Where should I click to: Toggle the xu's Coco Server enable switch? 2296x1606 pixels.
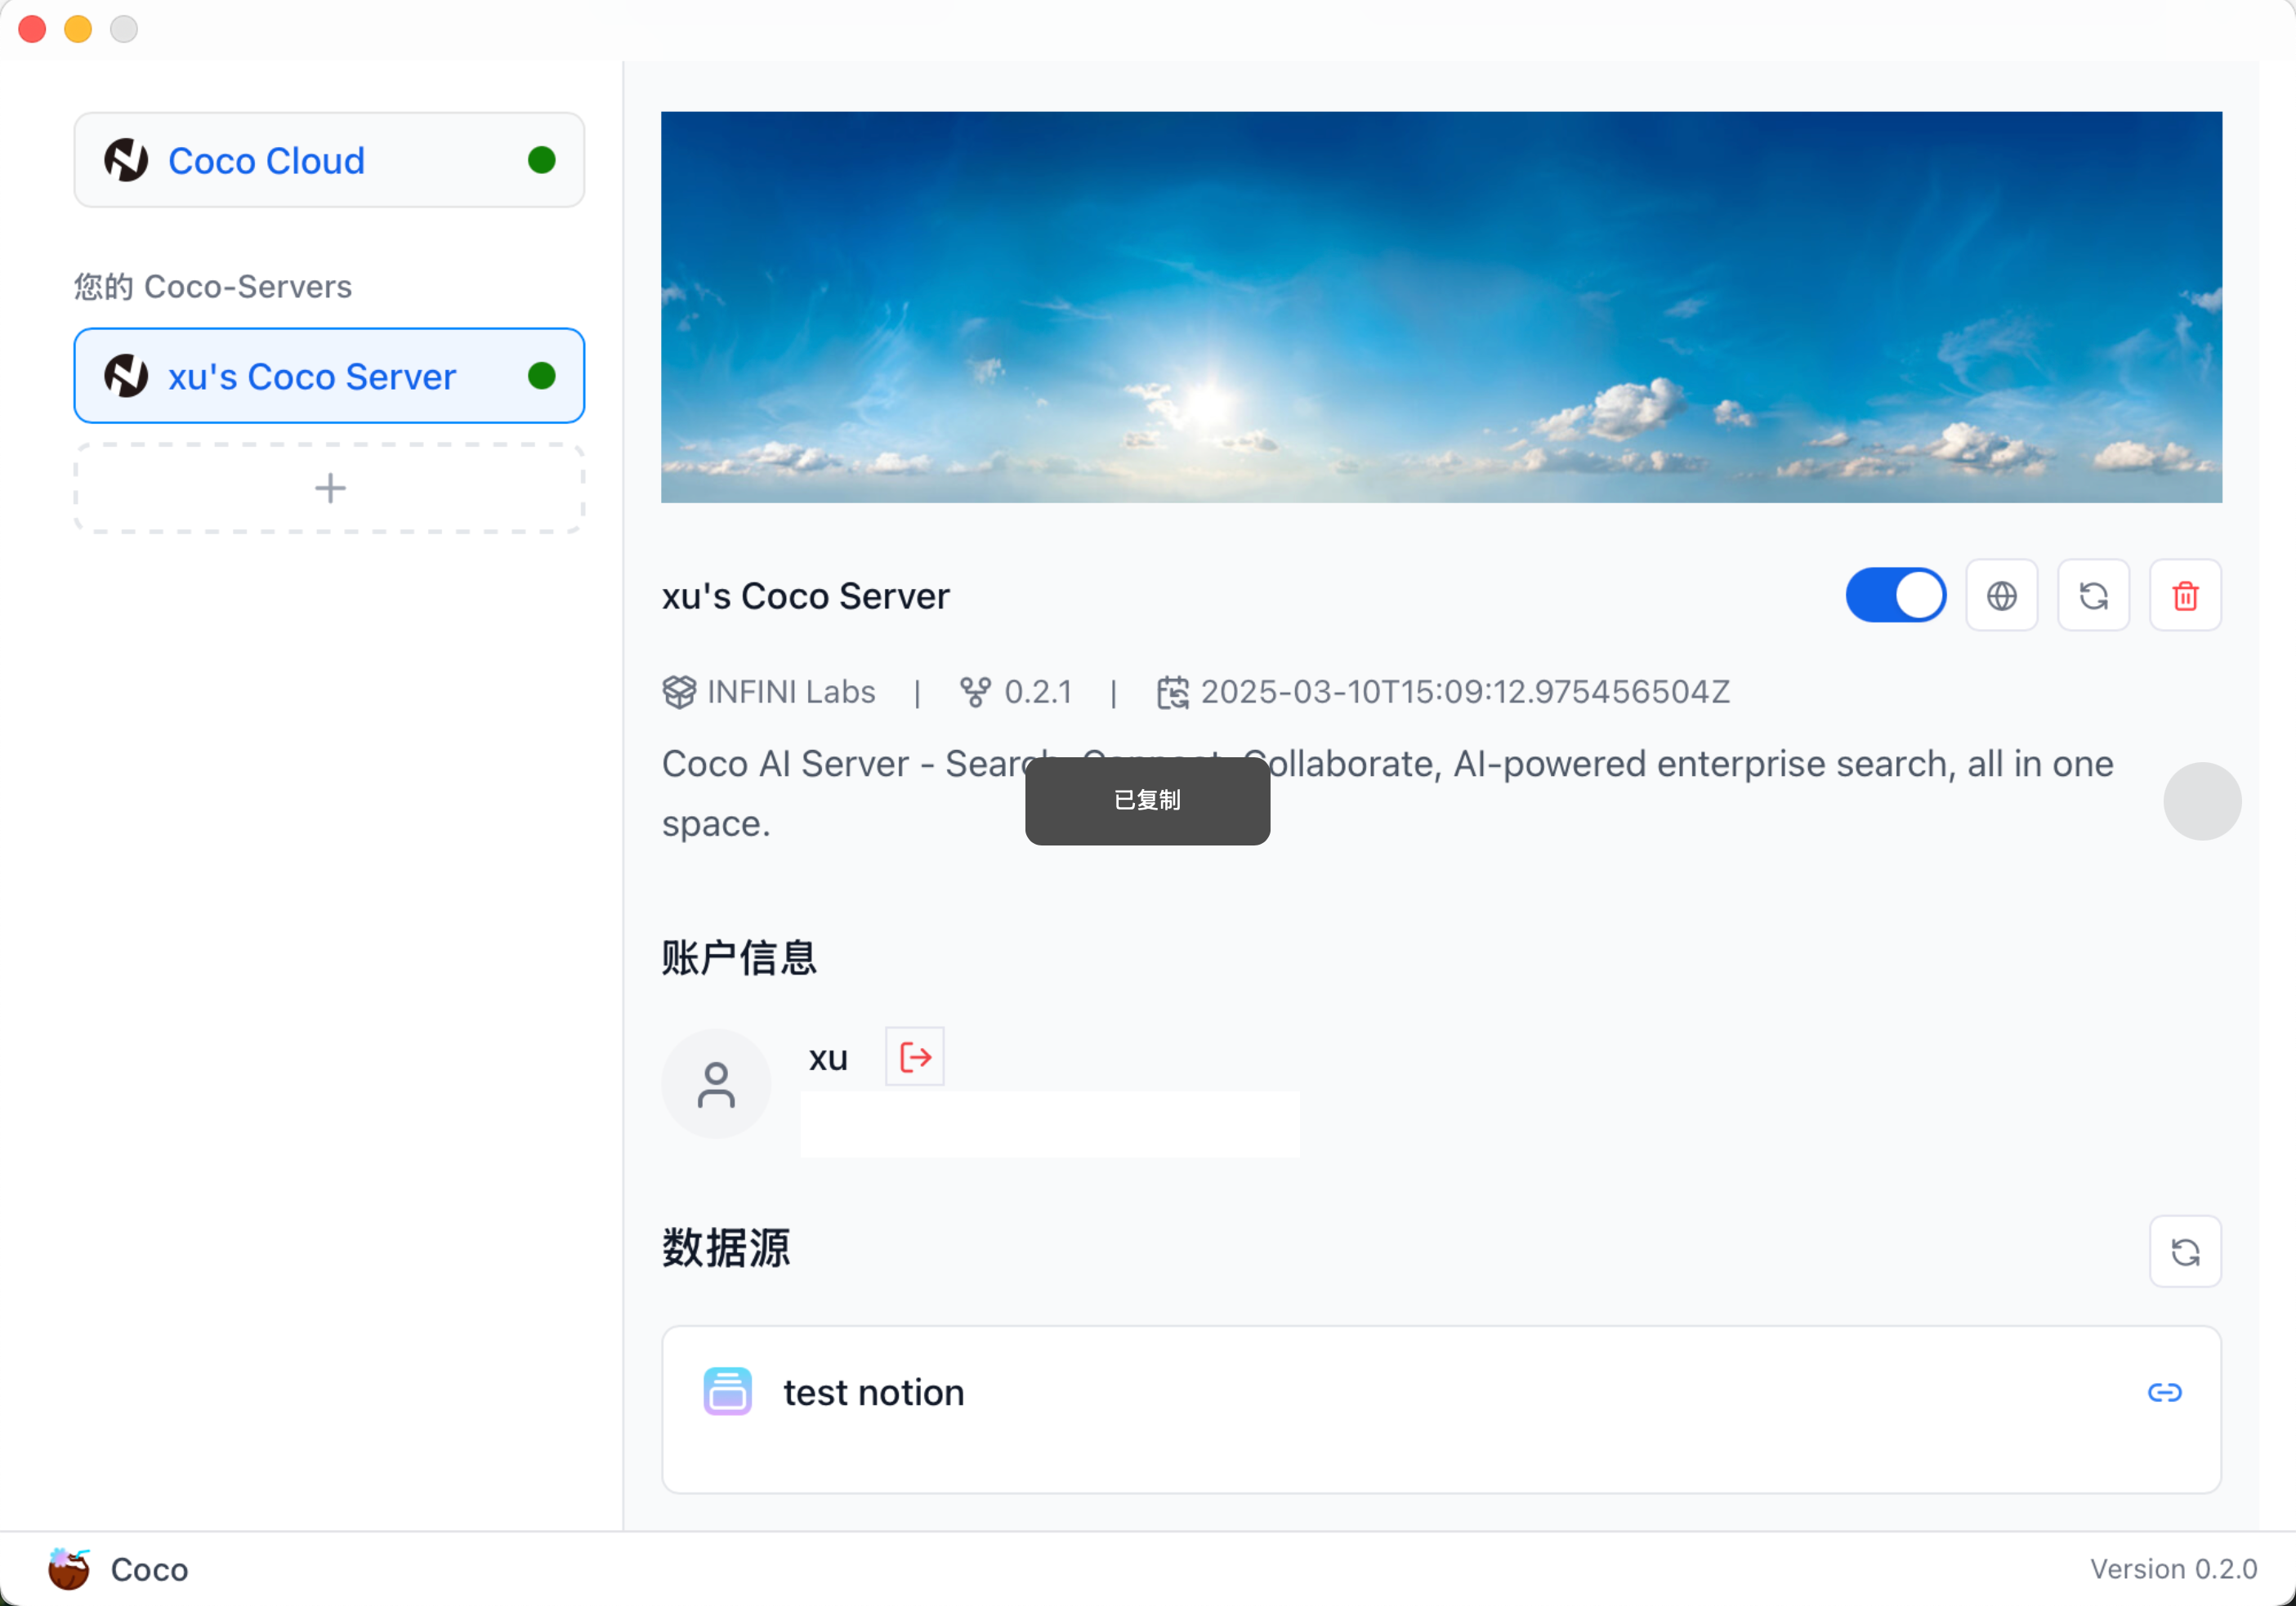click(1895, 596)
